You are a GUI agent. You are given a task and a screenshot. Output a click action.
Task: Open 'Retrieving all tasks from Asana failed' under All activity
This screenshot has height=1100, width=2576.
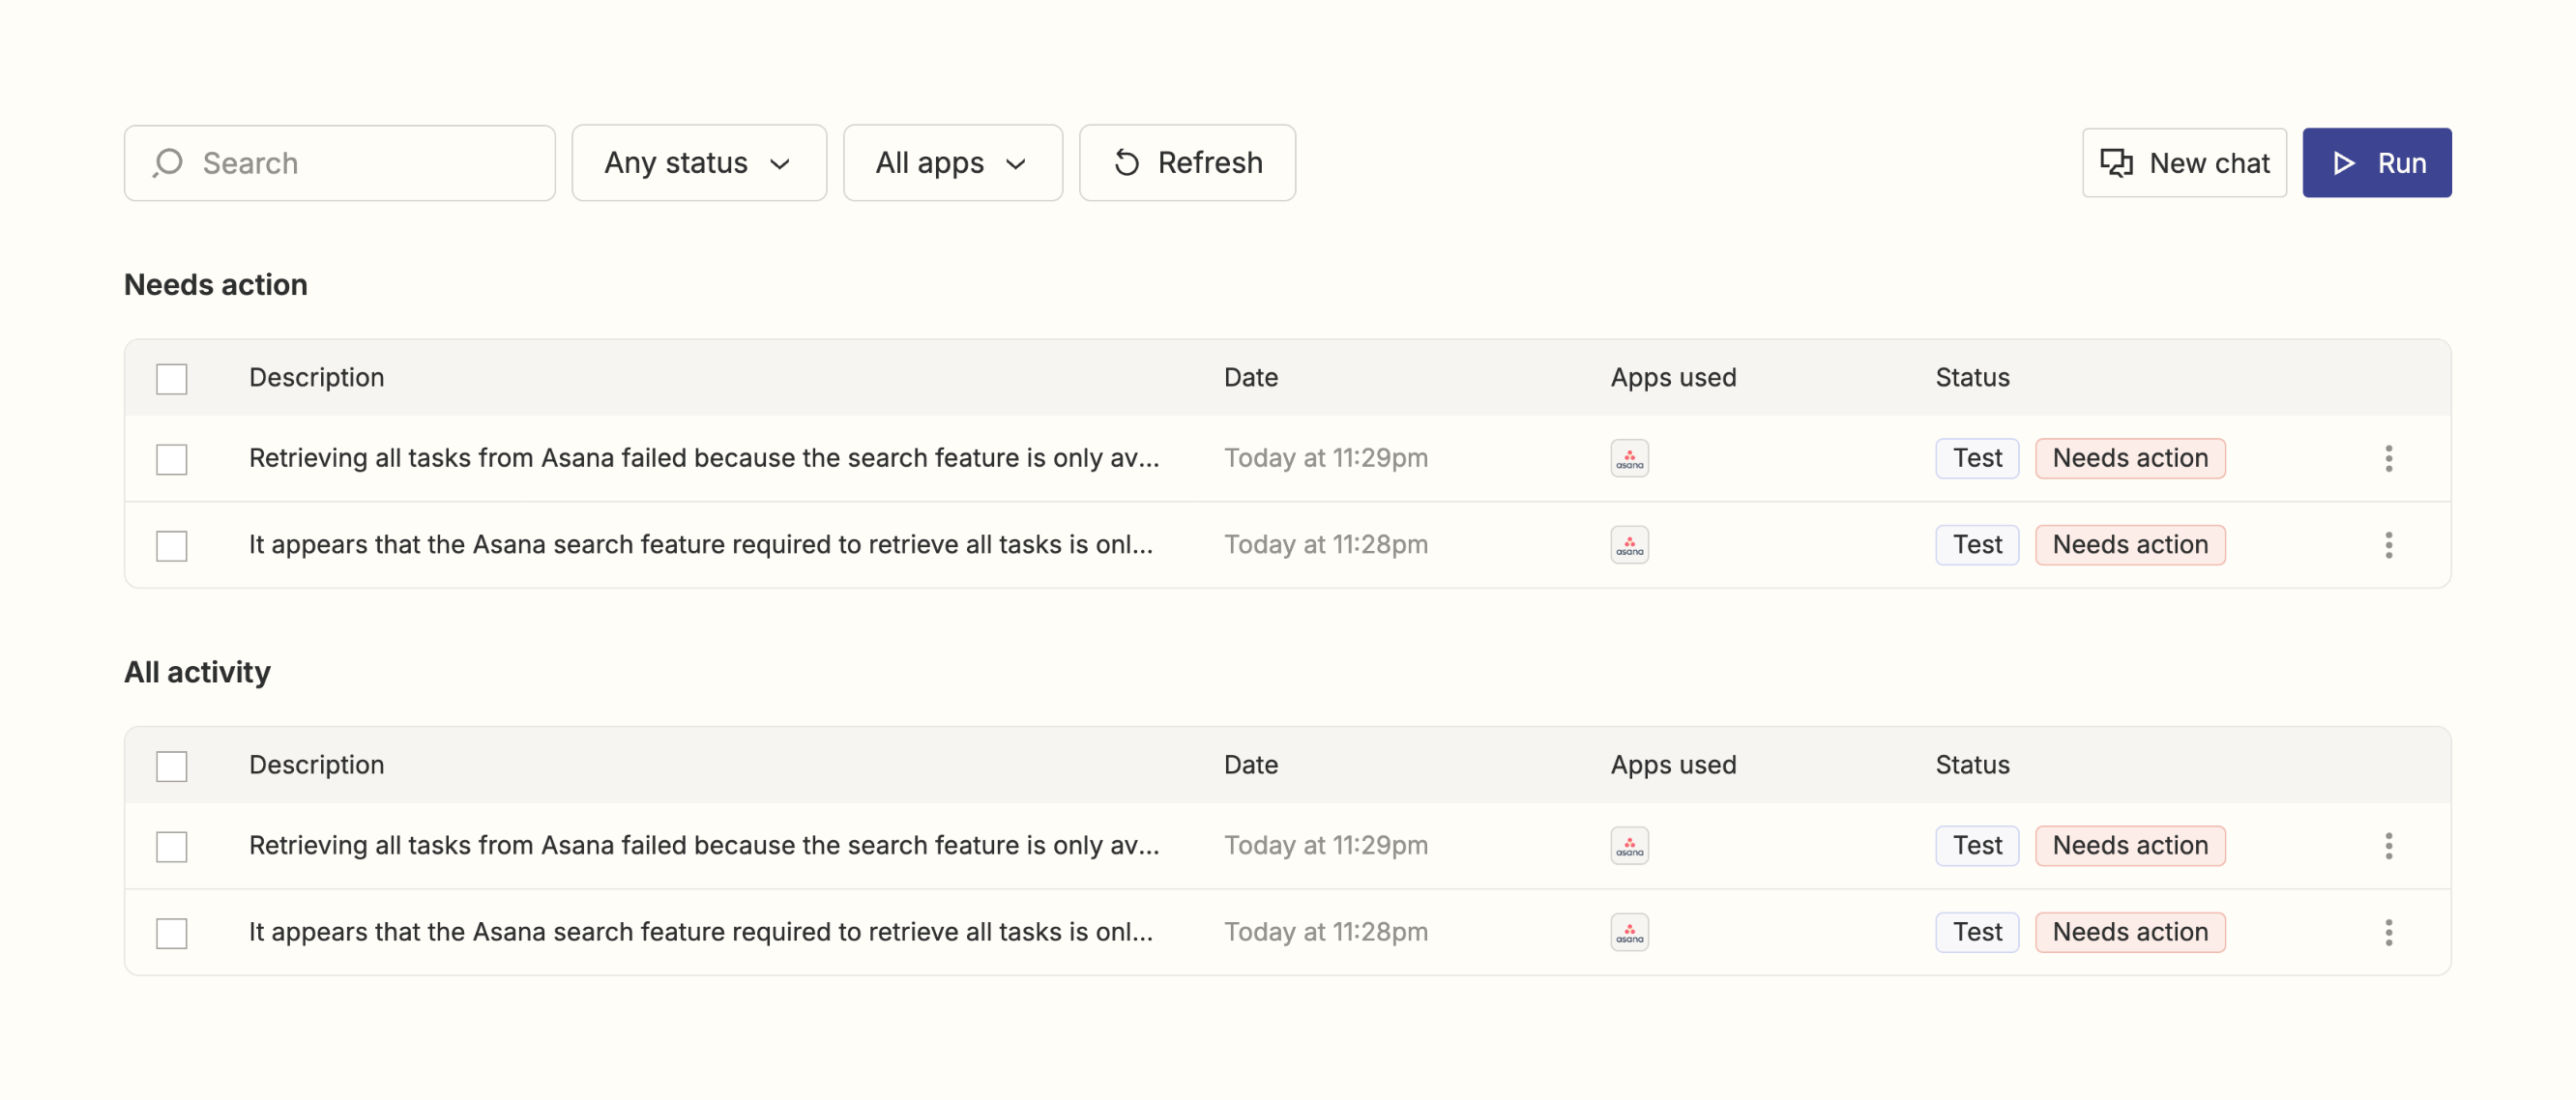point(704,846)
